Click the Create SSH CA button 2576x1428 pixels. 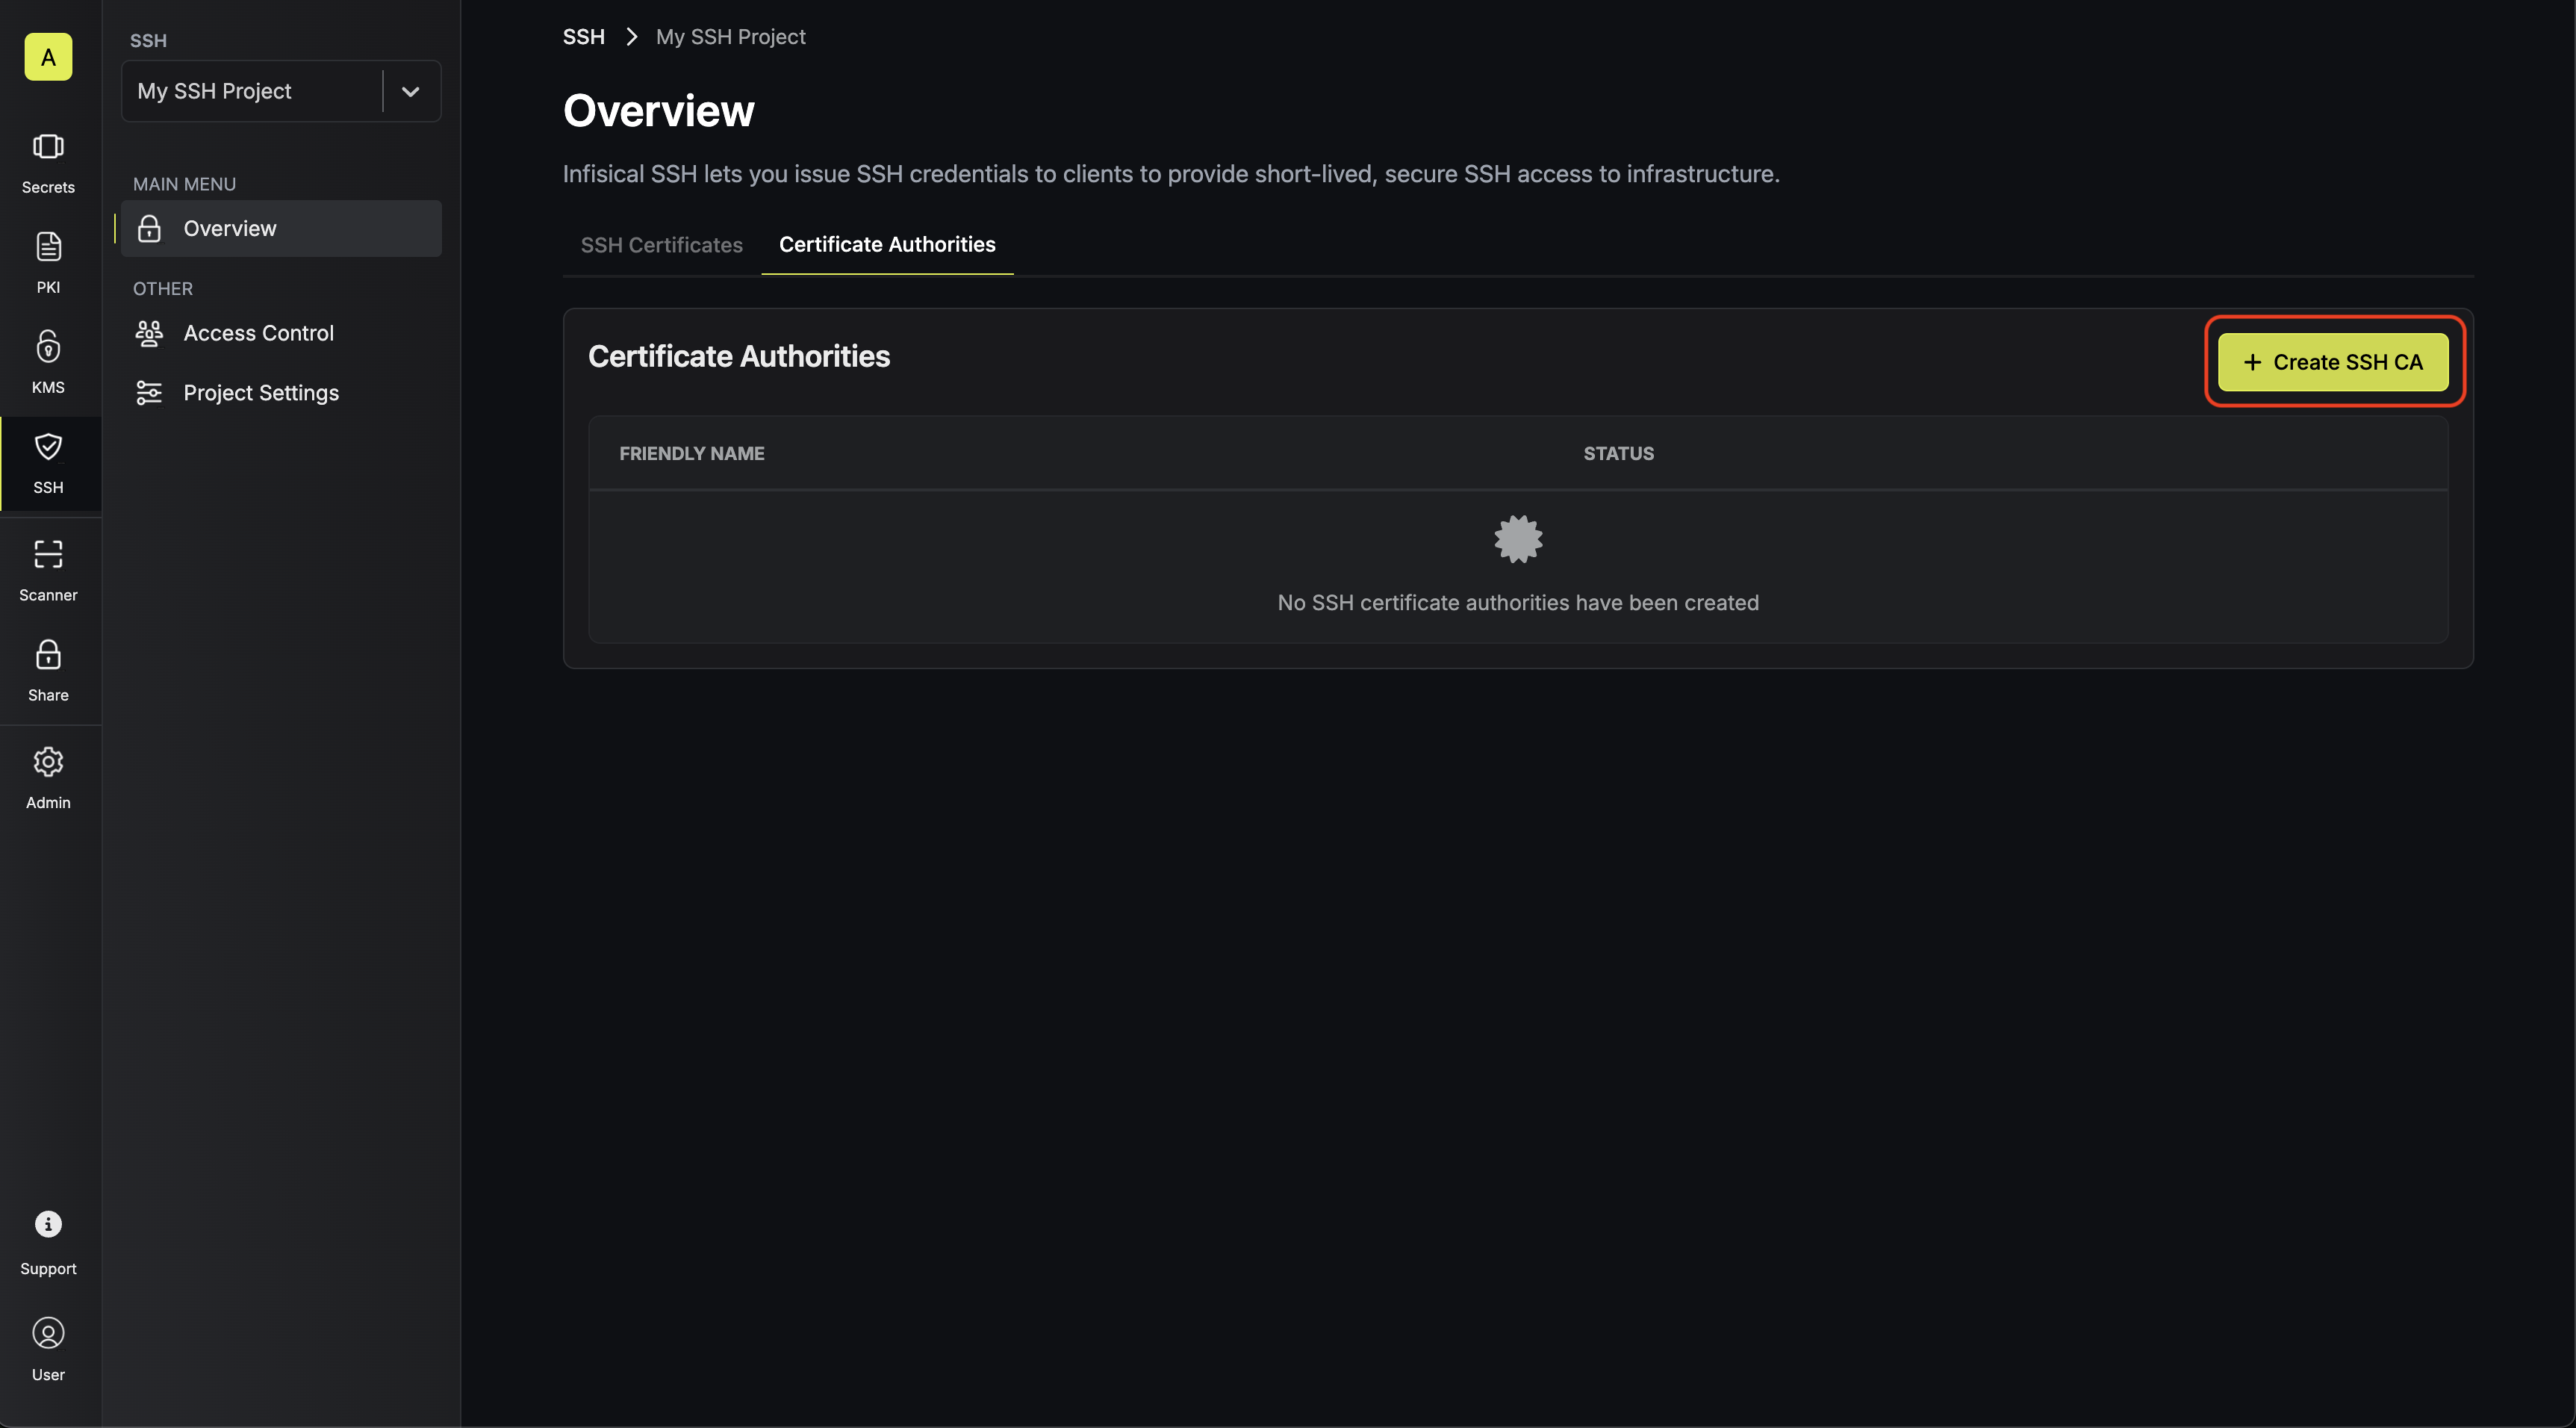(2332, 362)
